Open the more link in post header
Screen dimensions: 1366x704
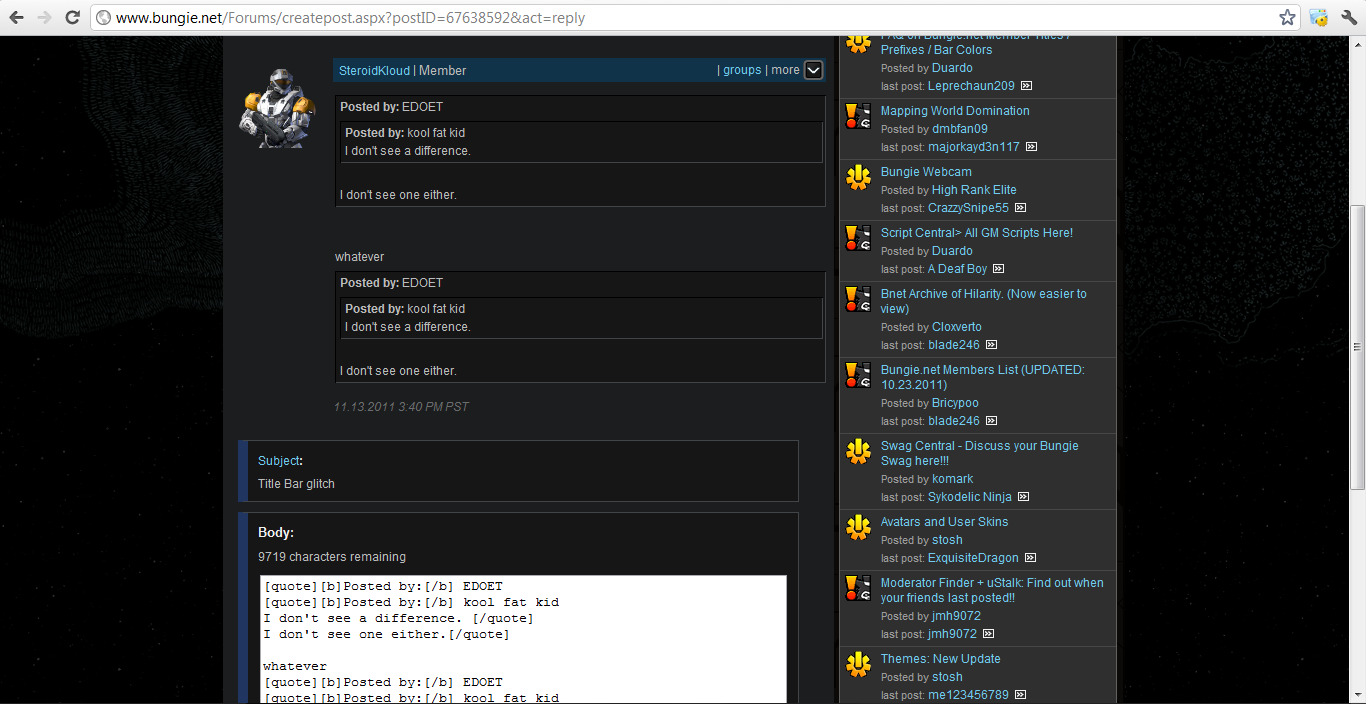[785, 70]
